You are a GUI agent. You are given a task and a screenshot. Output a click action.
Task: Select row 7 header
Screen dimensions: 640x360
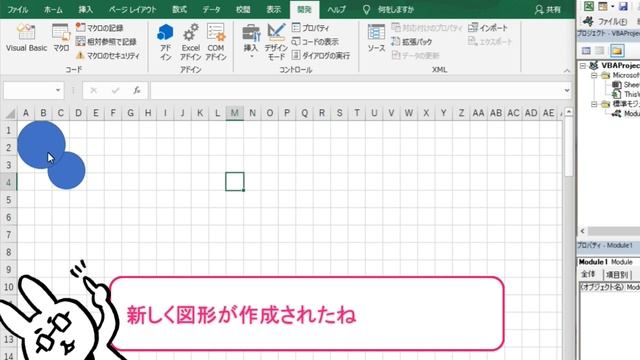[9, 234]
